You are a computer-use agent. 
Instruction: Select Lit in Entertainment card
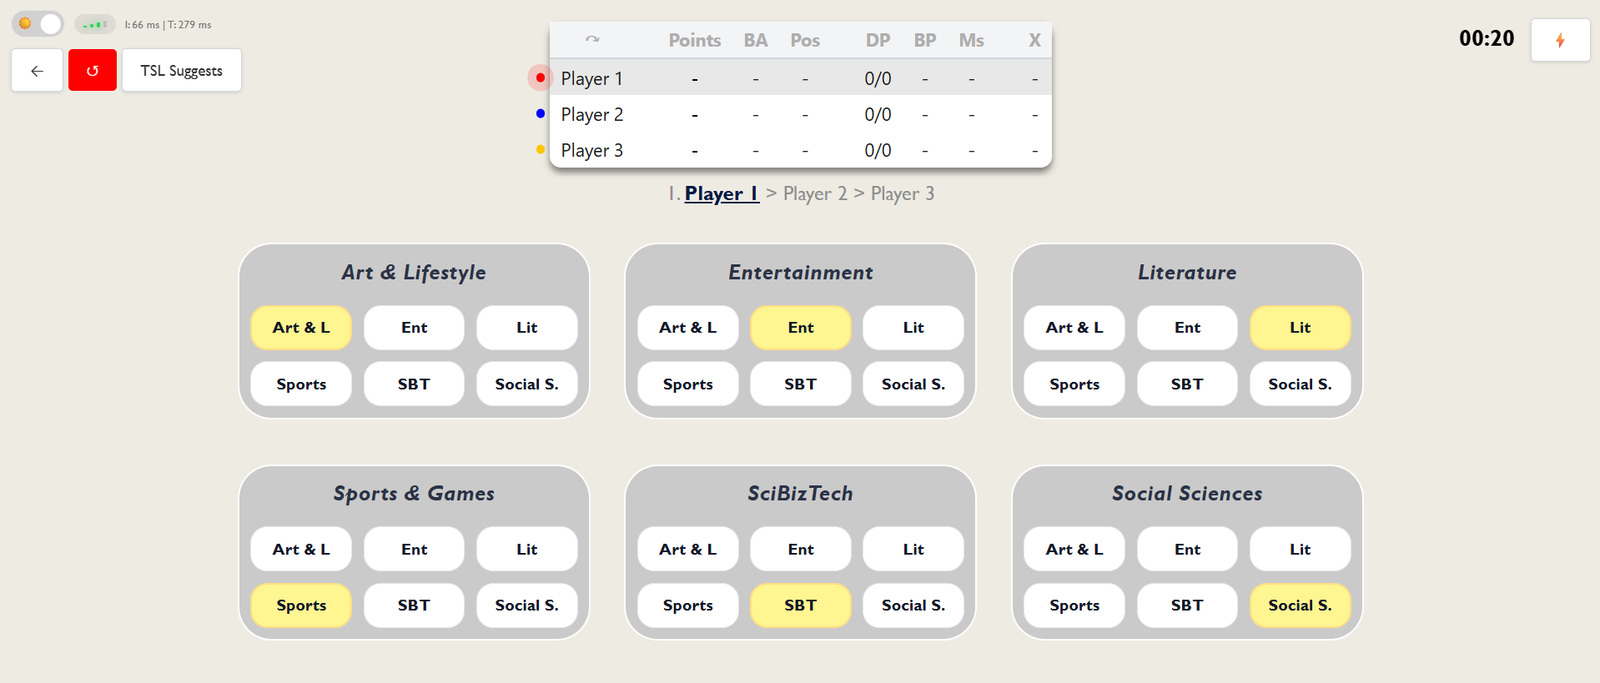coord(914,328)
